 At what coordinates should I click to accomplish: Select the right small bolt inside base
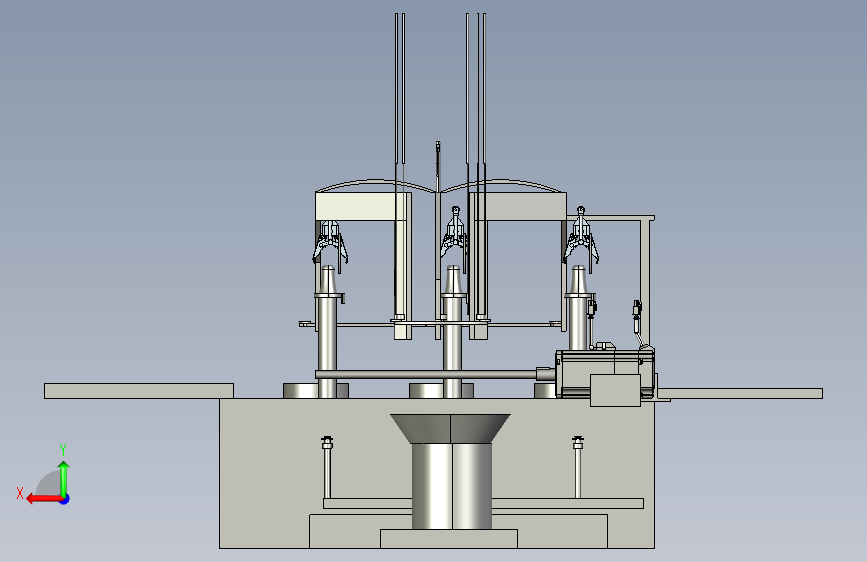[578, 467]
